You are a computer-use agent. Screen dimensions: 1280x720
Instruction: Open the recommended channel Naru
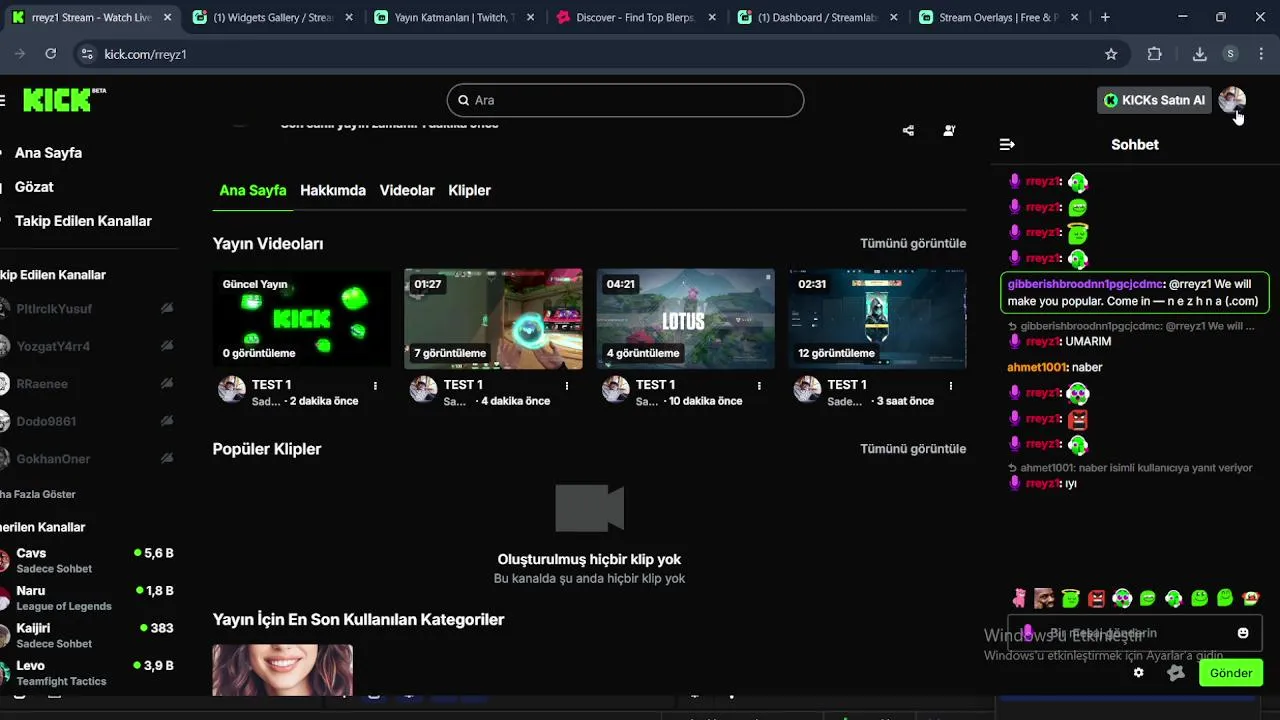[88, 598]
